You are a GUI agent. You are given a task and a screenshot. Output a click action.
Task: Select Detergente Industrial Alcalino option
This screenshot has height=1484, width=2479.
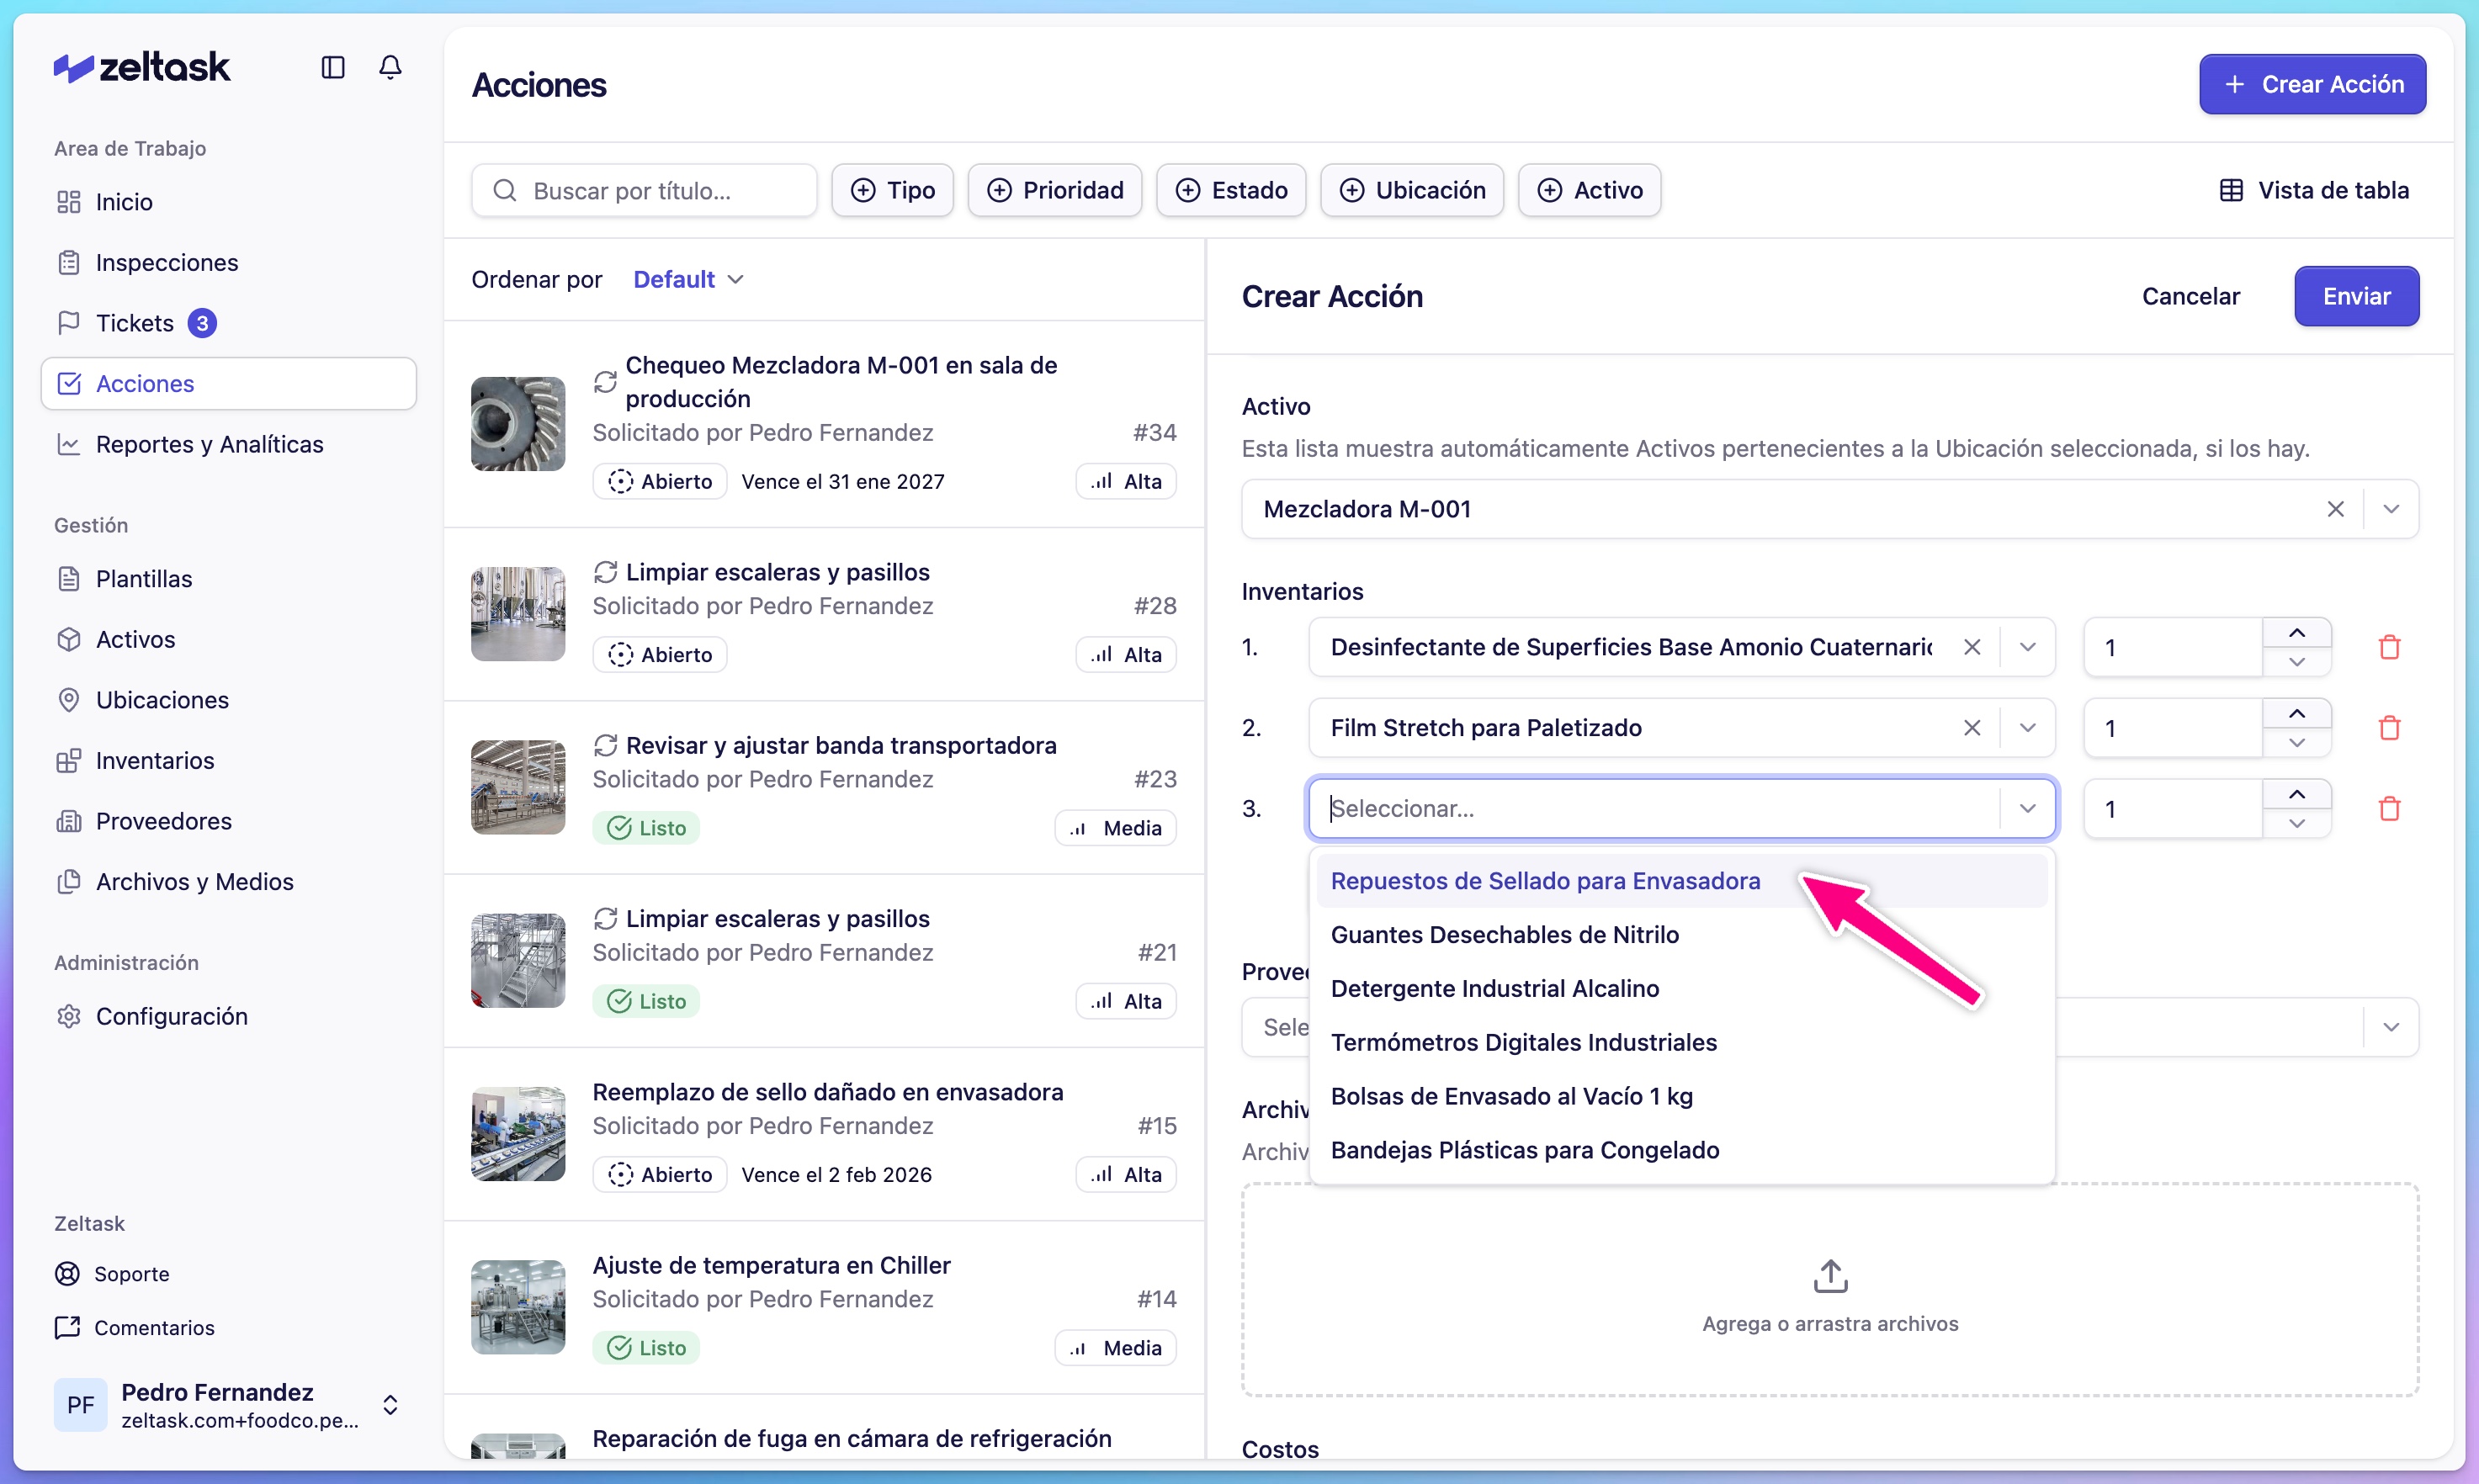click(1682, 989)
